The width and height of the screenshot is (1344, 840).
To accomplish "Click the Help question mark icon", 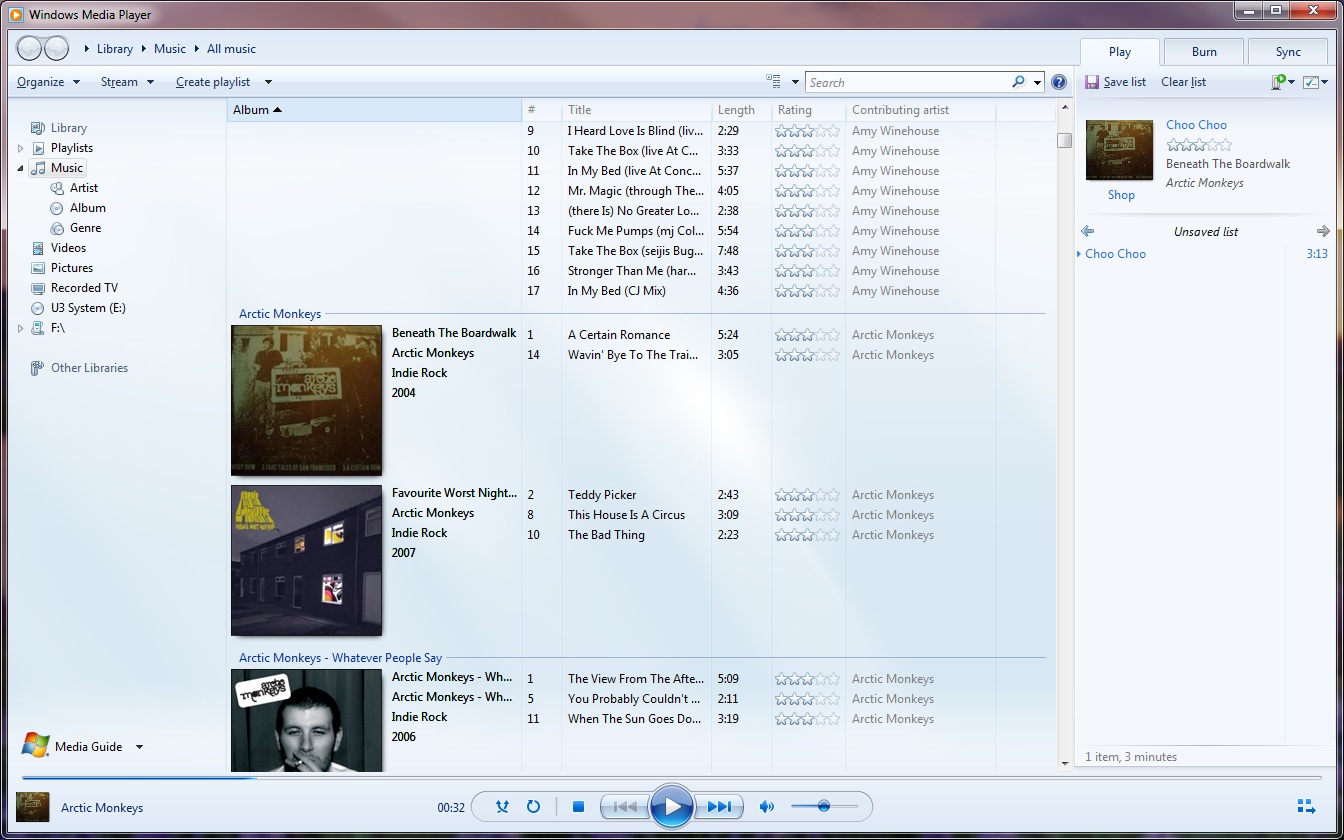I will pos(1059,82).
